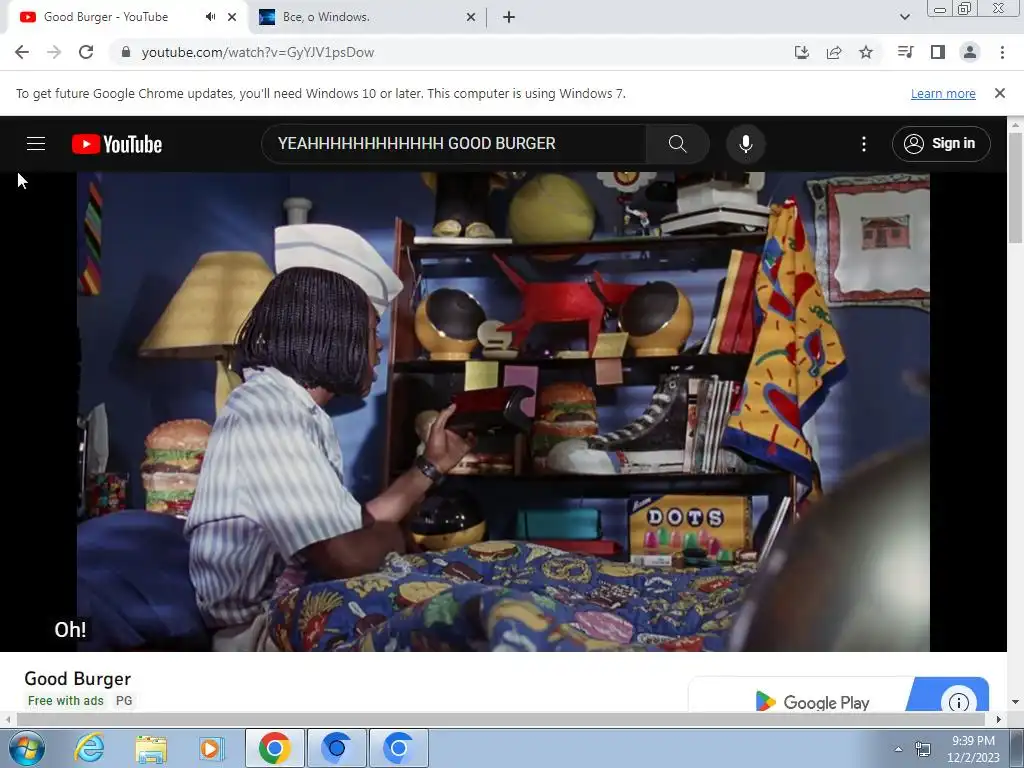Close the Все, о Windows tab
1024x768 pixels.
(471, 17)
